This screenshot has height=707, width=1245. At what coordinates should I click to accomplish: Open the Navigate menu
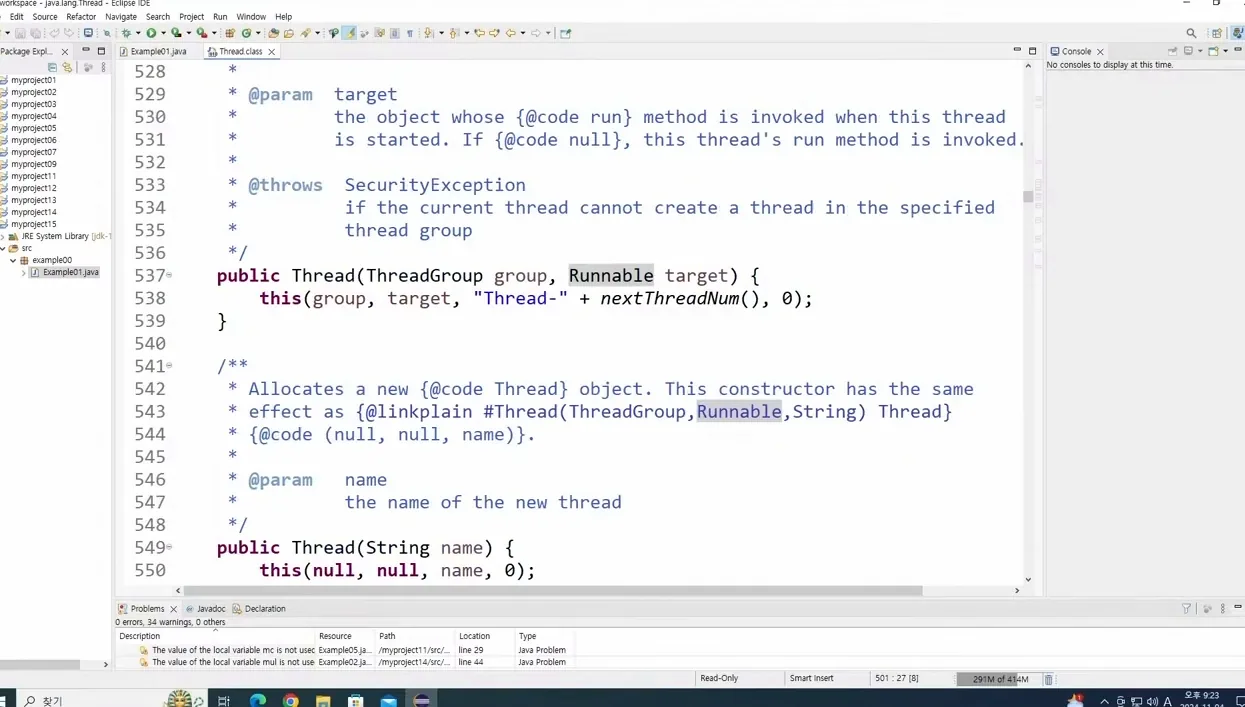click(x=121, y=17)
